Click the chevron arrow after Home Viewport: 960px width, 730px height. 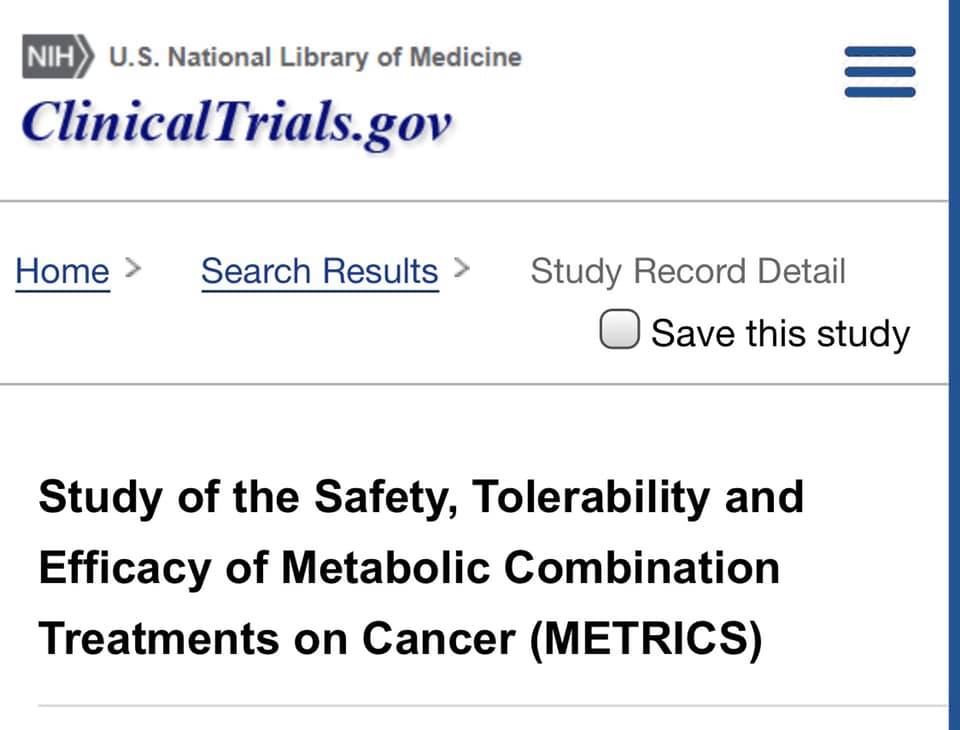[133, 268]
